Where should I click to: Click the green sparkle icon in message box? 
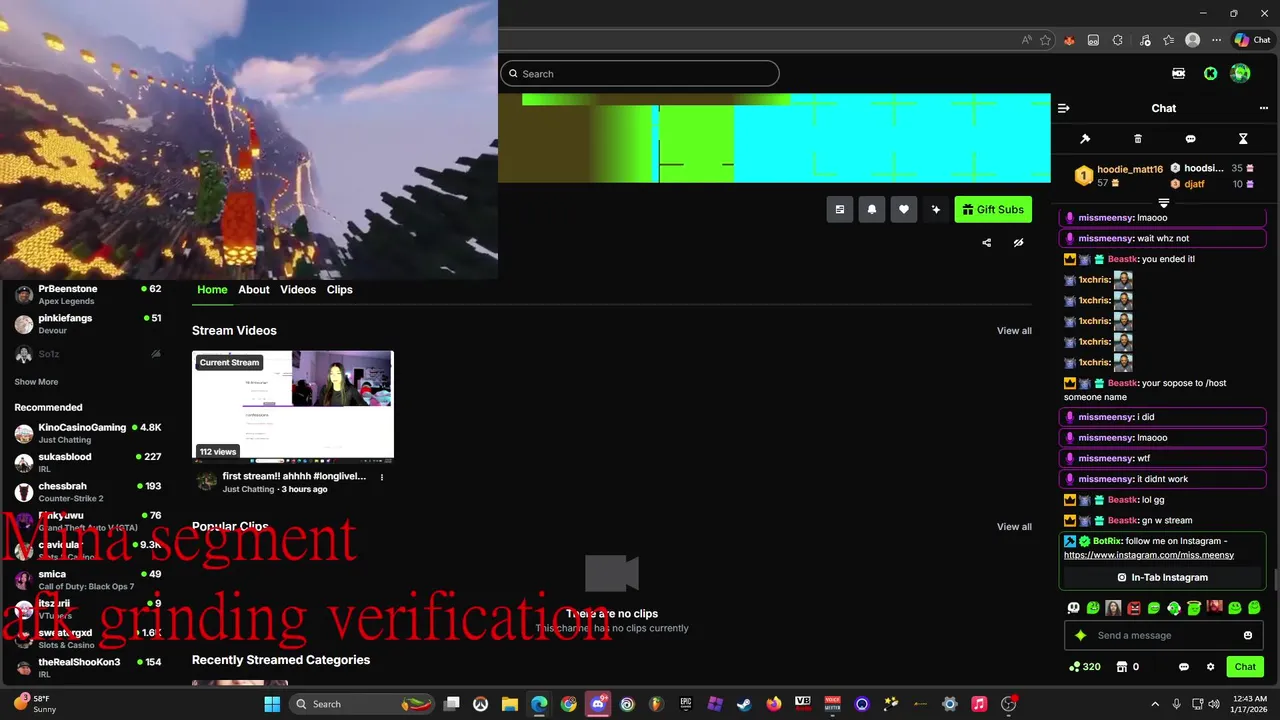pos(1080,635)
